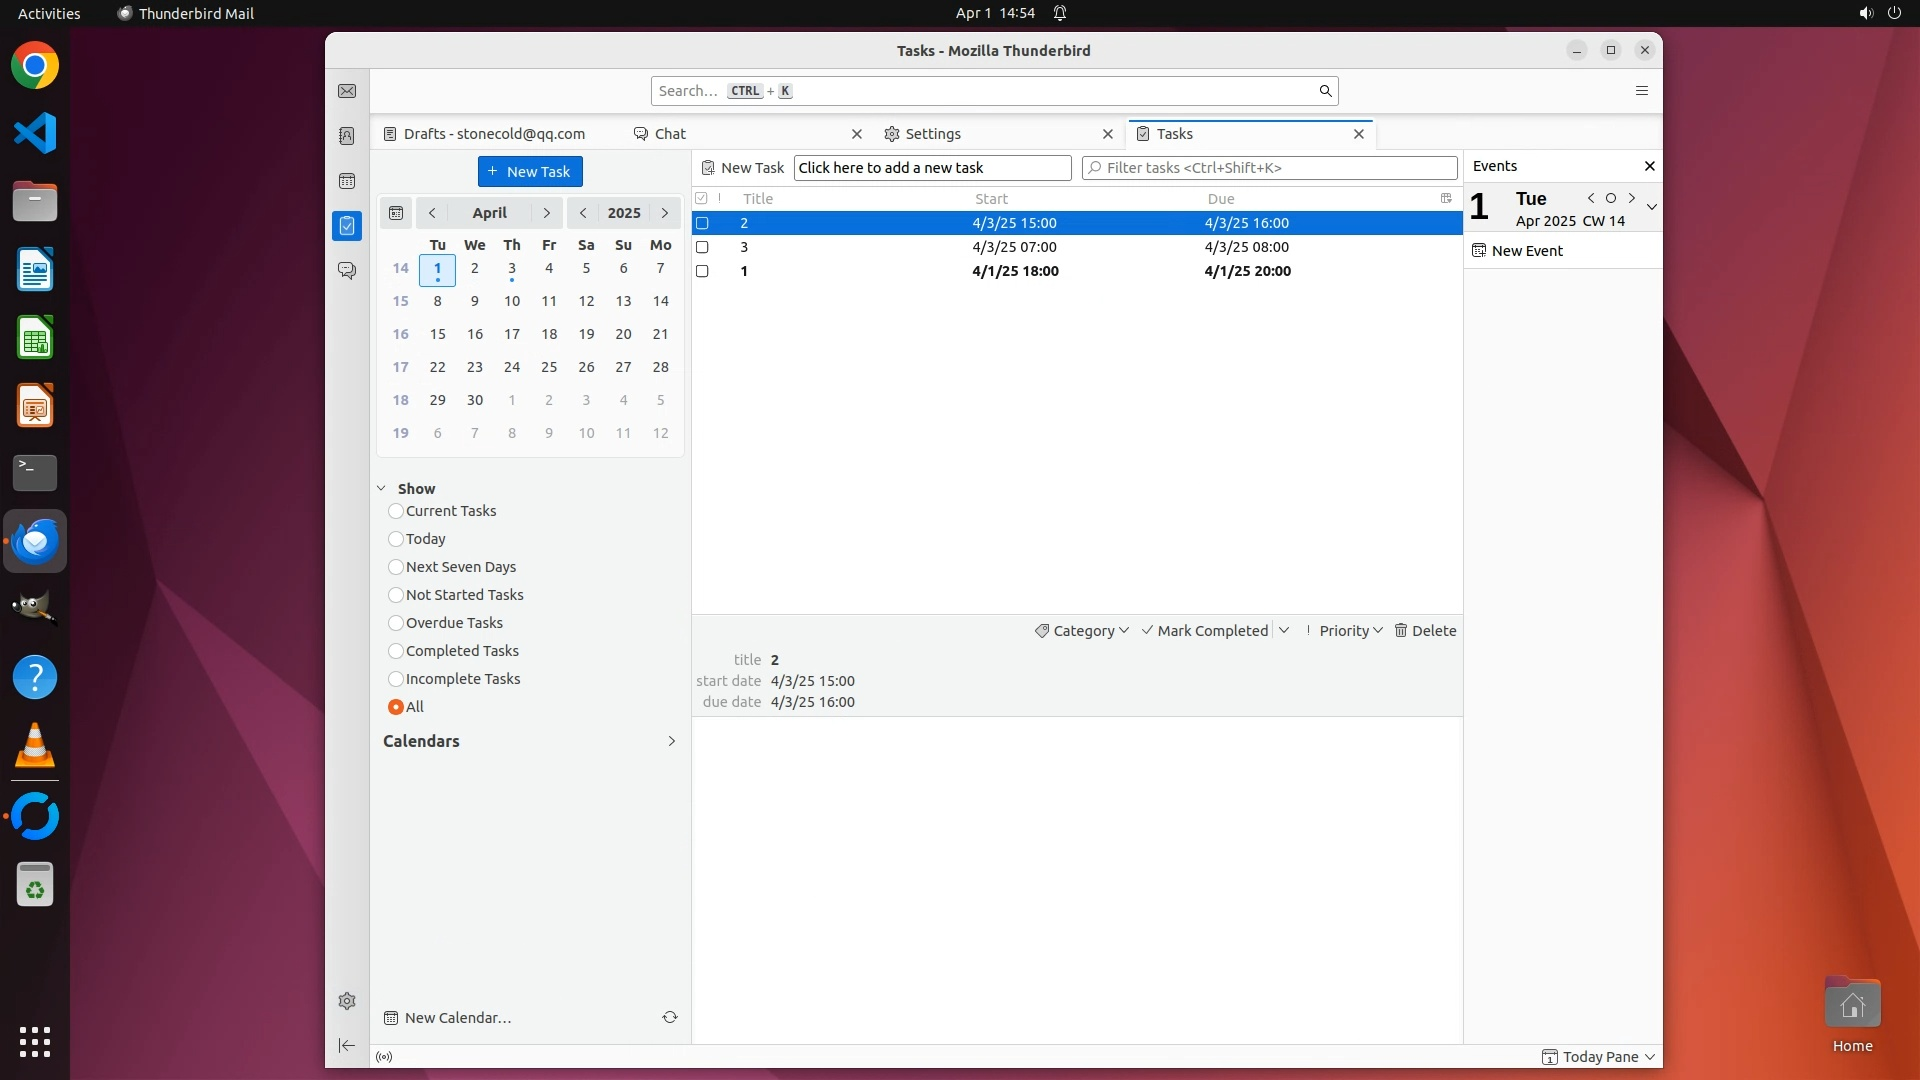The height and width of the screenshot is (1080, 1920).
Task: Click the calendar synchronize refresh icon
Action: (670, 1017)
